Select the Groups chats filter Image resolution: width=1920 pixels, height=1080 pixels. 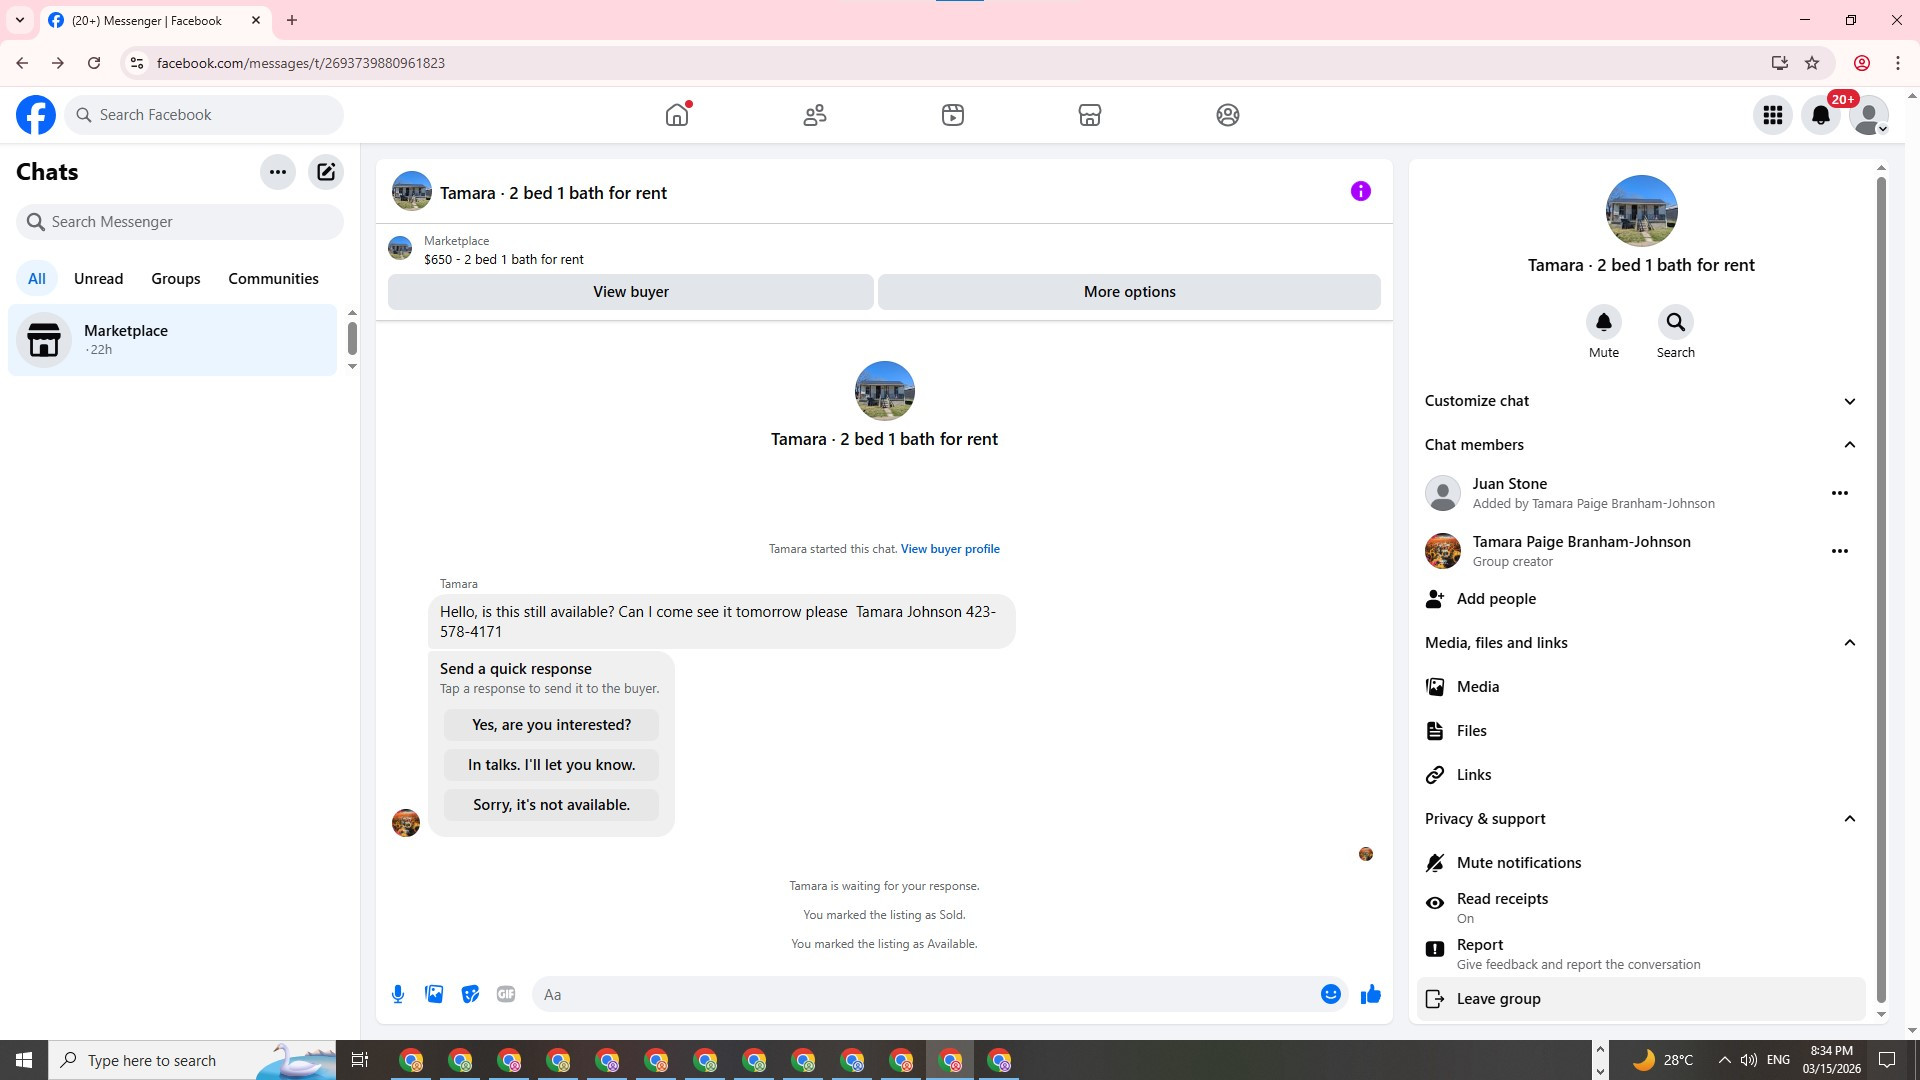pyautogui.click(x=176, y=279)
